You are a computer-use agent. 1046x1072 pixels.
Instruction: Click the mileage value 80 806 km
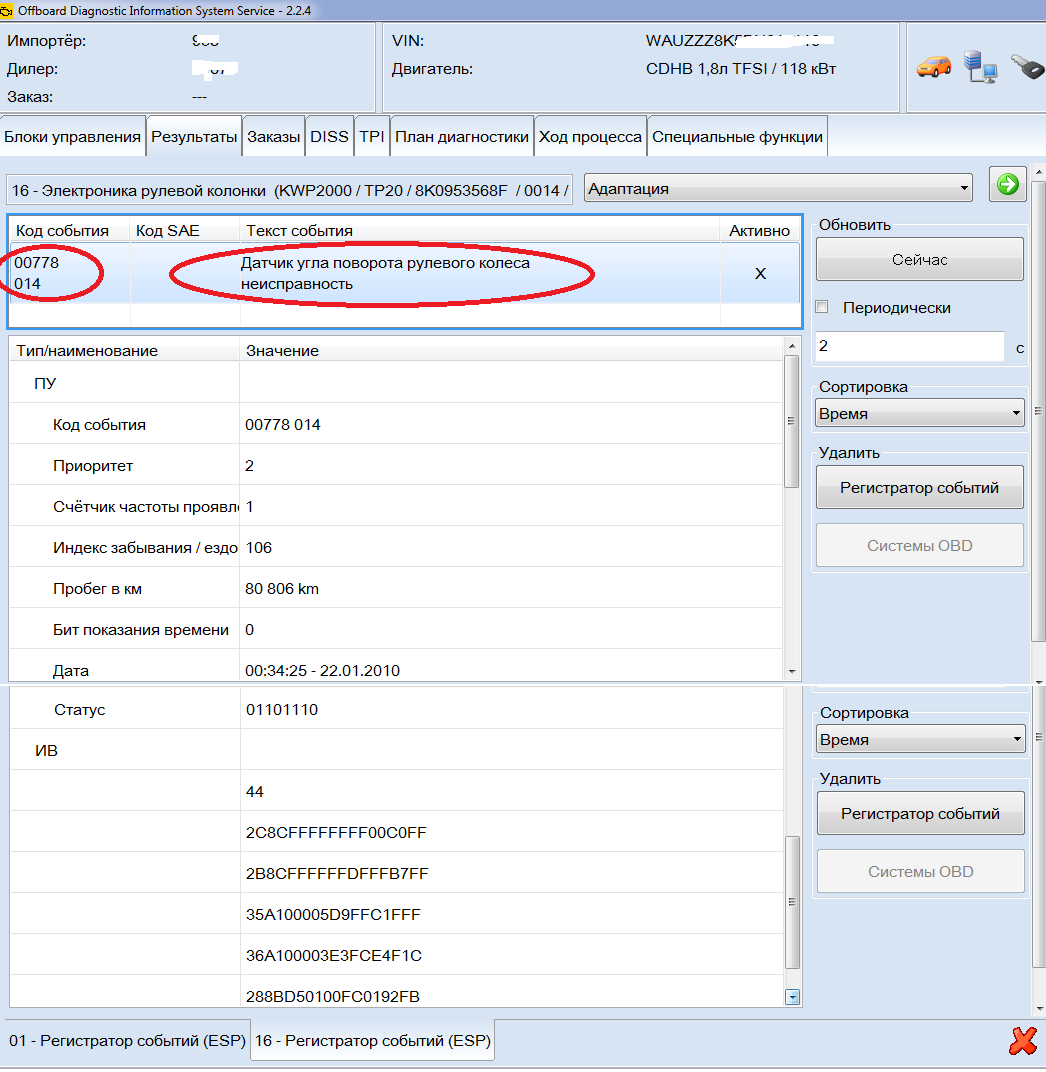tap(282, 589)
